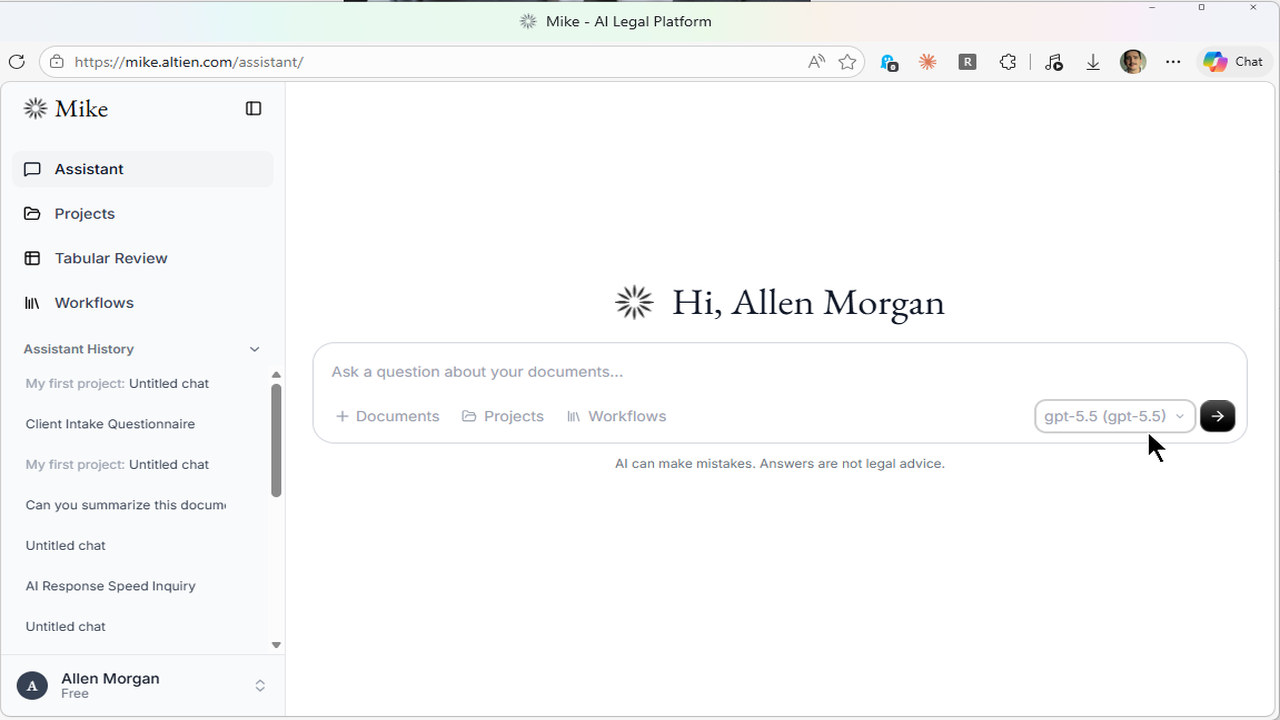The height and width of the screenshot is (720, 1280).
Task: Attach Projects to the prompt
Action: 503,416
